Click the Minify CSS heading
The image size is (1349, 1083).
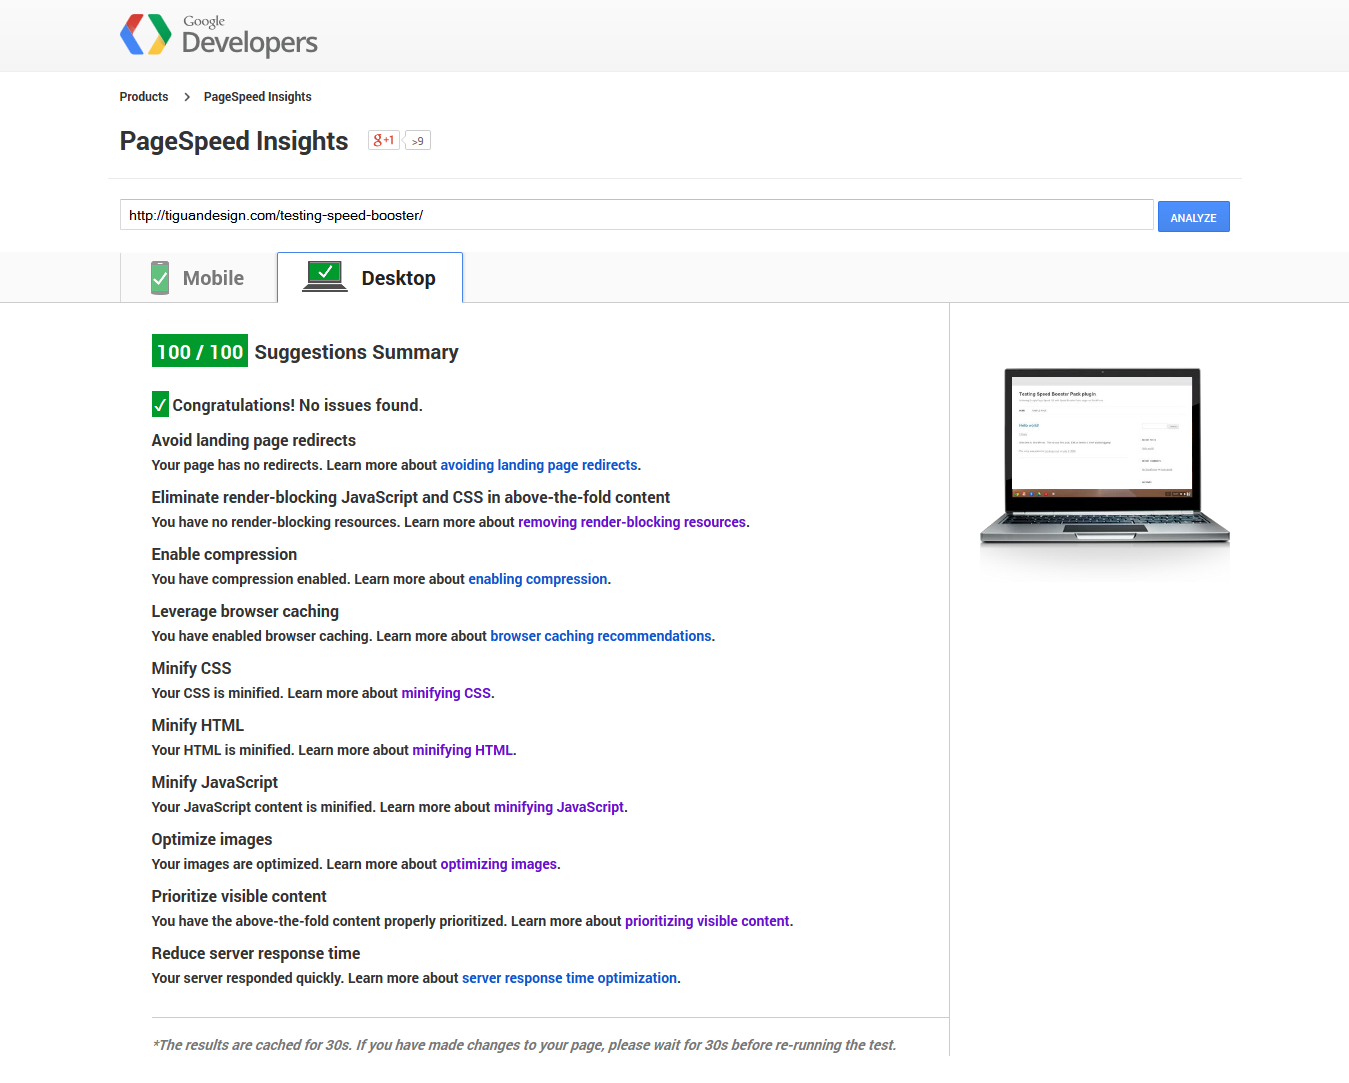(x=191, y=668)
